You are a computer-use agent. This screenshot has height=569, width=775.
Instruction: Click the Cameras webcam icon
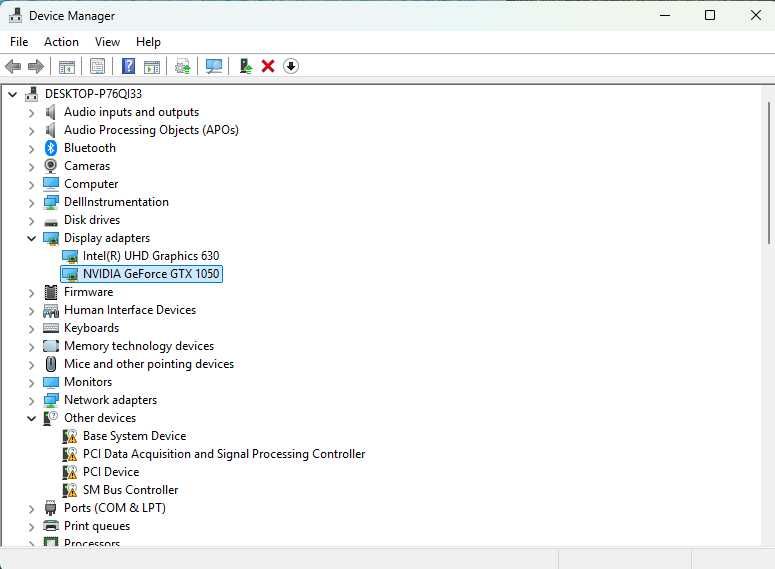tap(50, 166)
